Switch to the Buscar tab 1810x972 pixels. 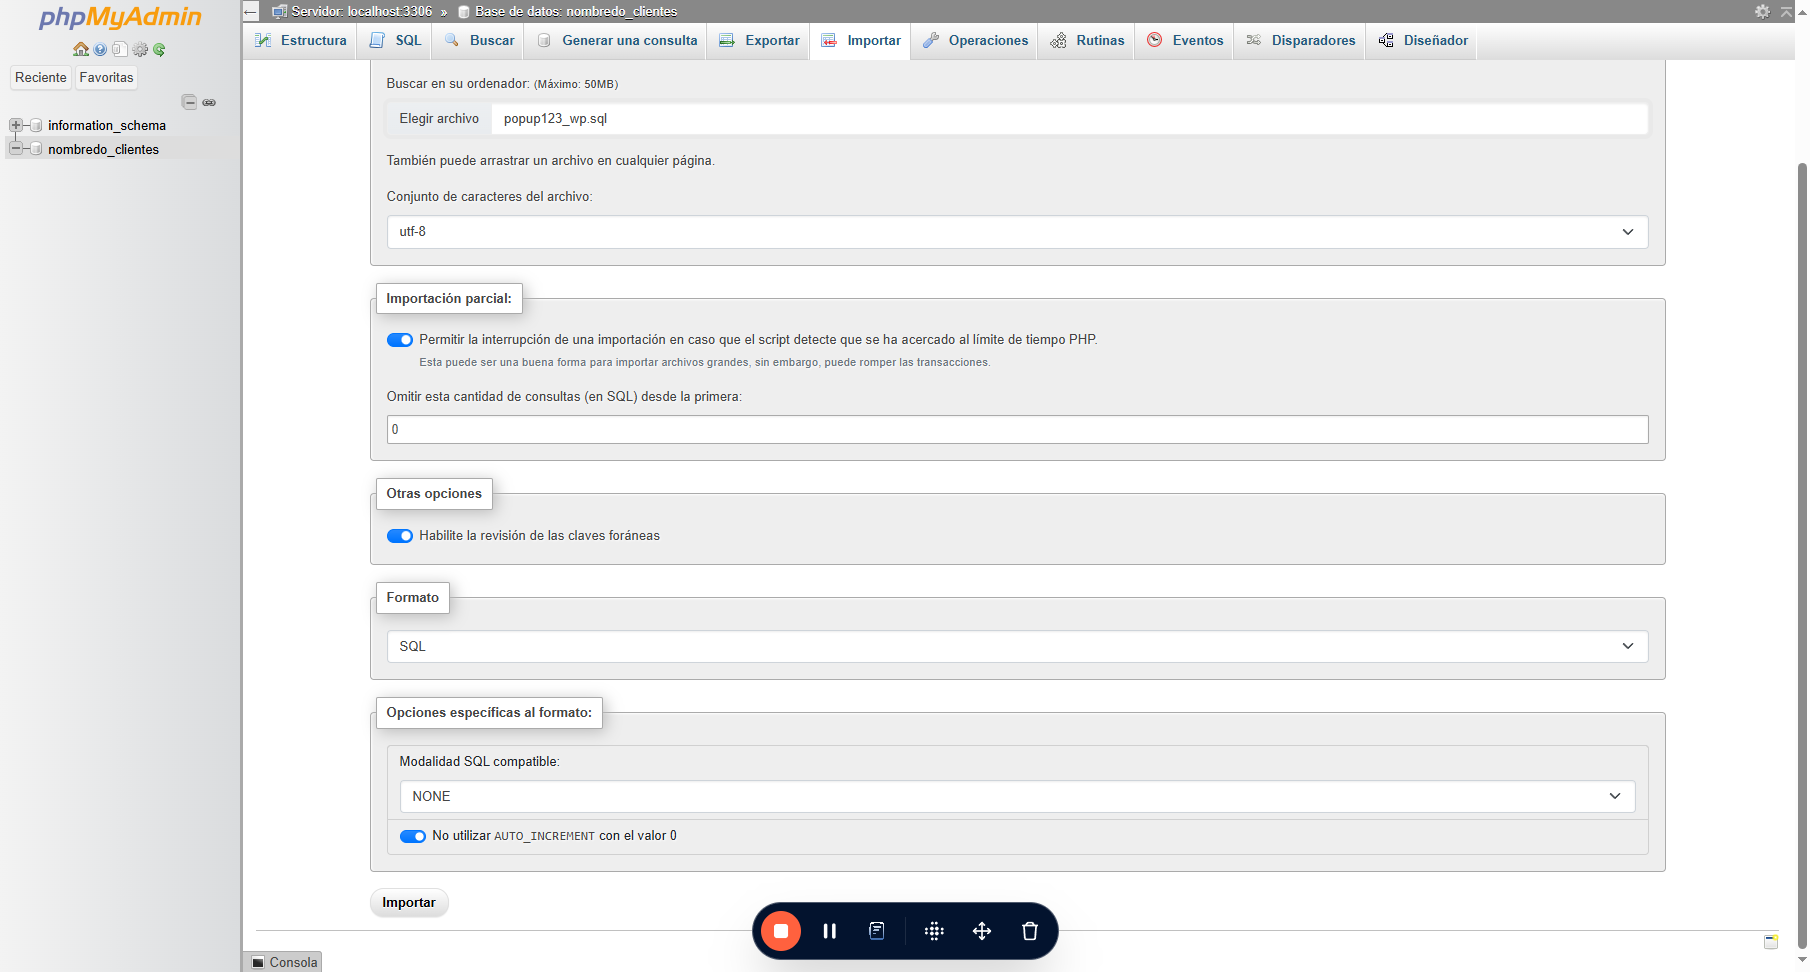tap(479, 40)
